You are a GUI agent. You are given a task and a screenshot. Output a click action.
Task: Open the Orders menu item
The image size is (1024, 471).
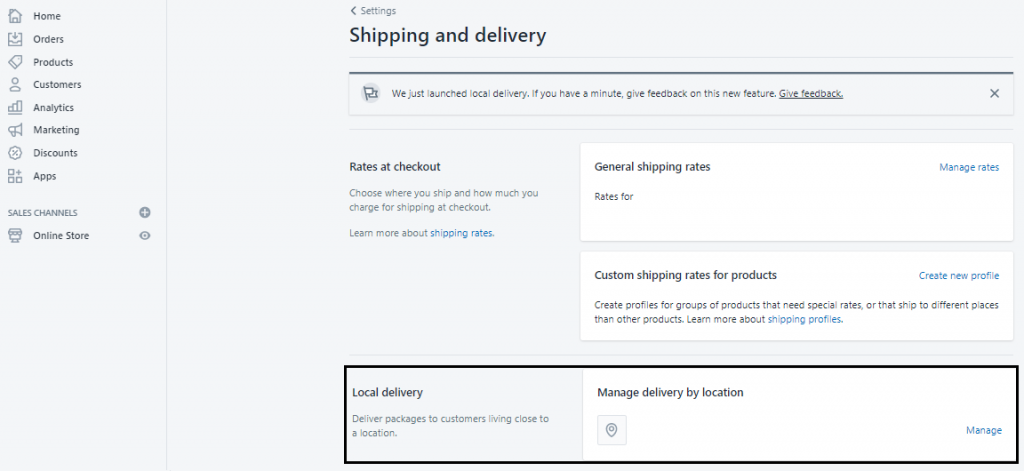[x=48, y=39]
